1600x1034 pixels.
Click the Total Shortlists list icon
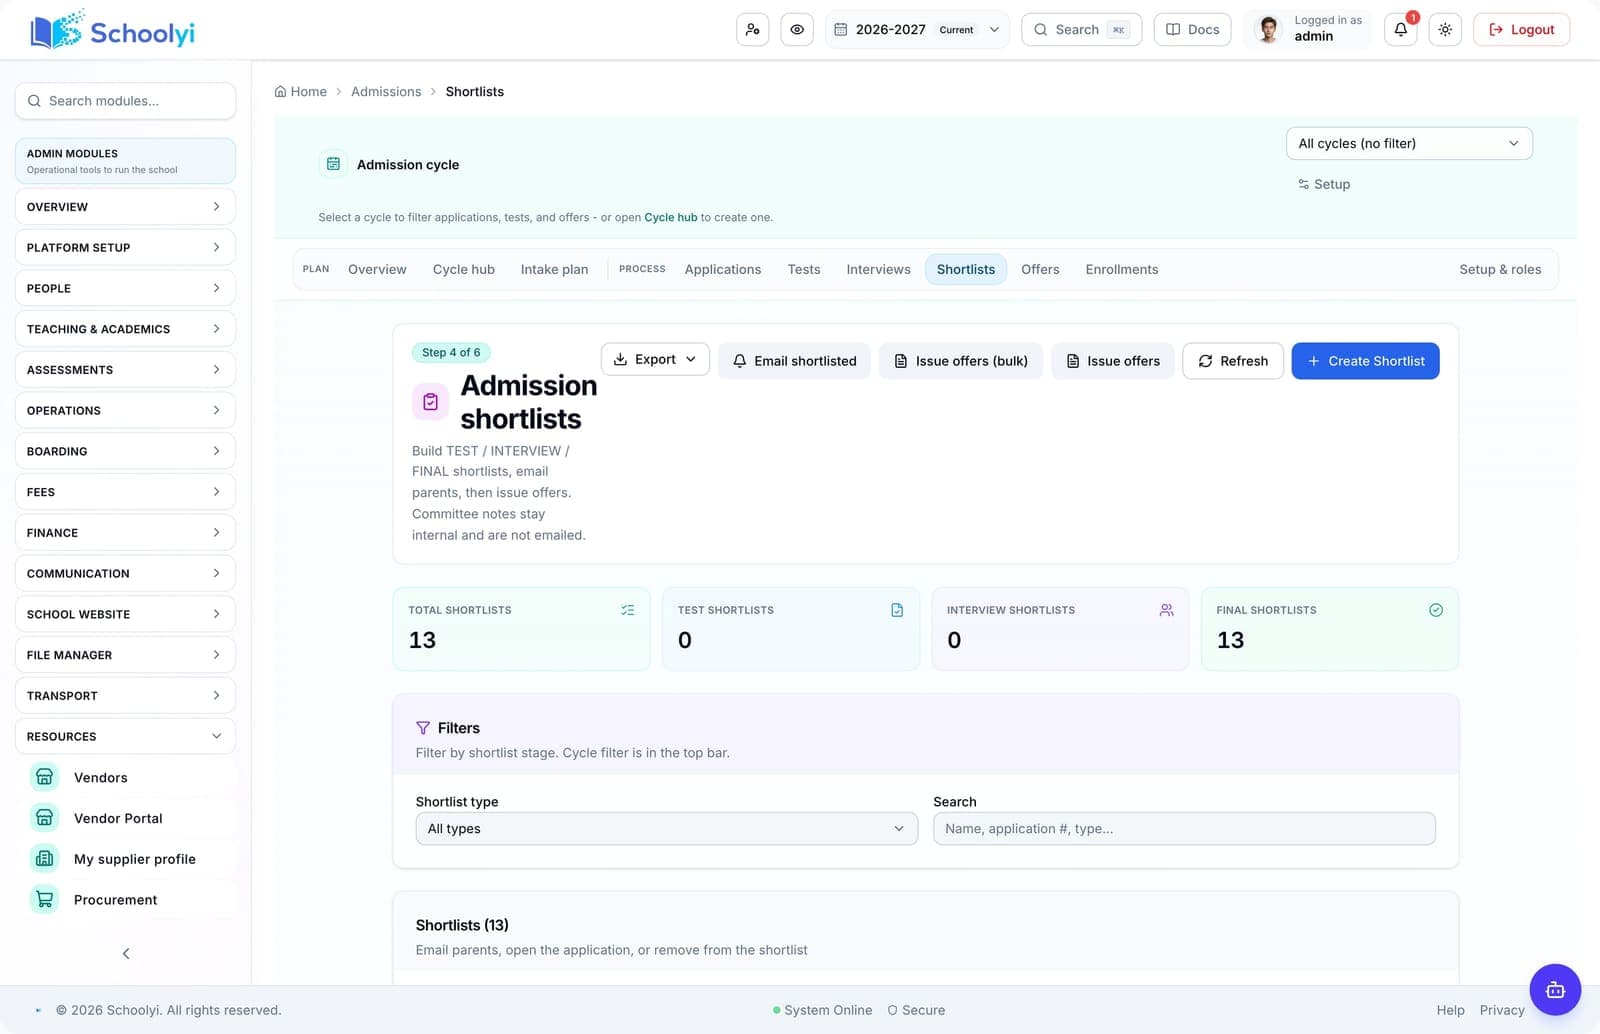coord(627,610)
